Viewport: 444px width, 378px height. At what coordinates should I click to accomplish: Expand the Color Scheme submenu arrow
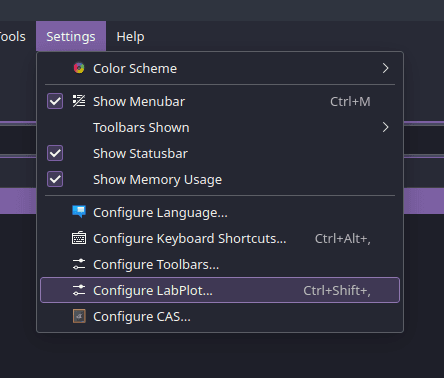pyautogui.click(x=386, y=68)
